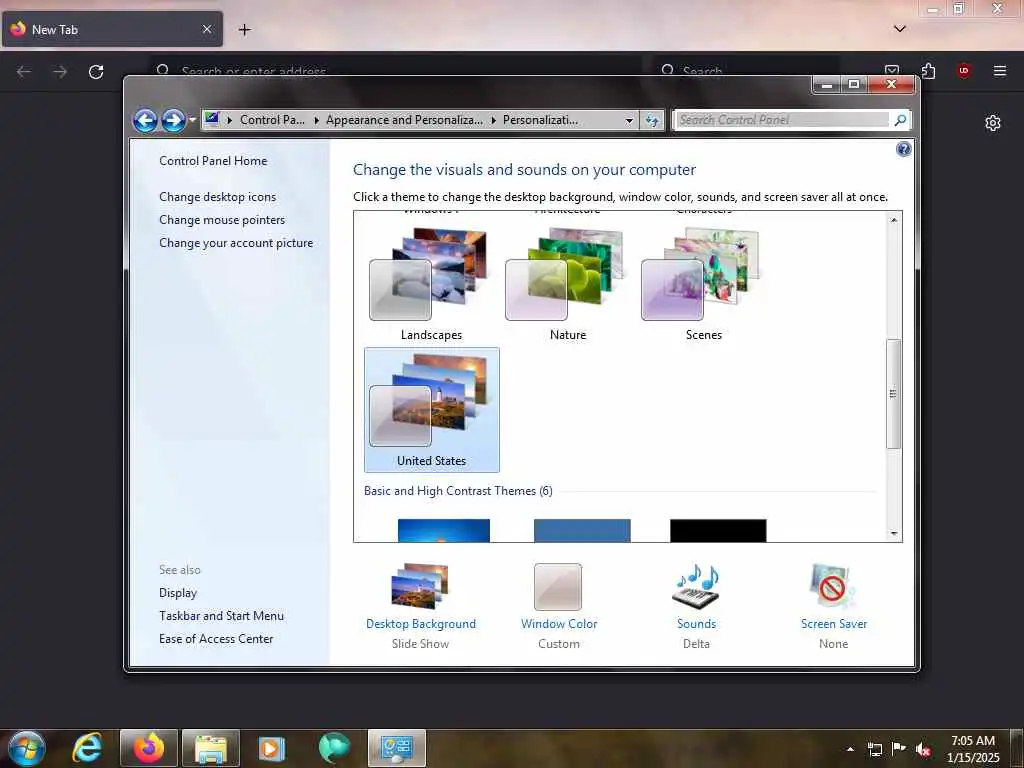Open Firefox new tab settings gear
This screenshot has width=1024, height=768.
(993, 123)
